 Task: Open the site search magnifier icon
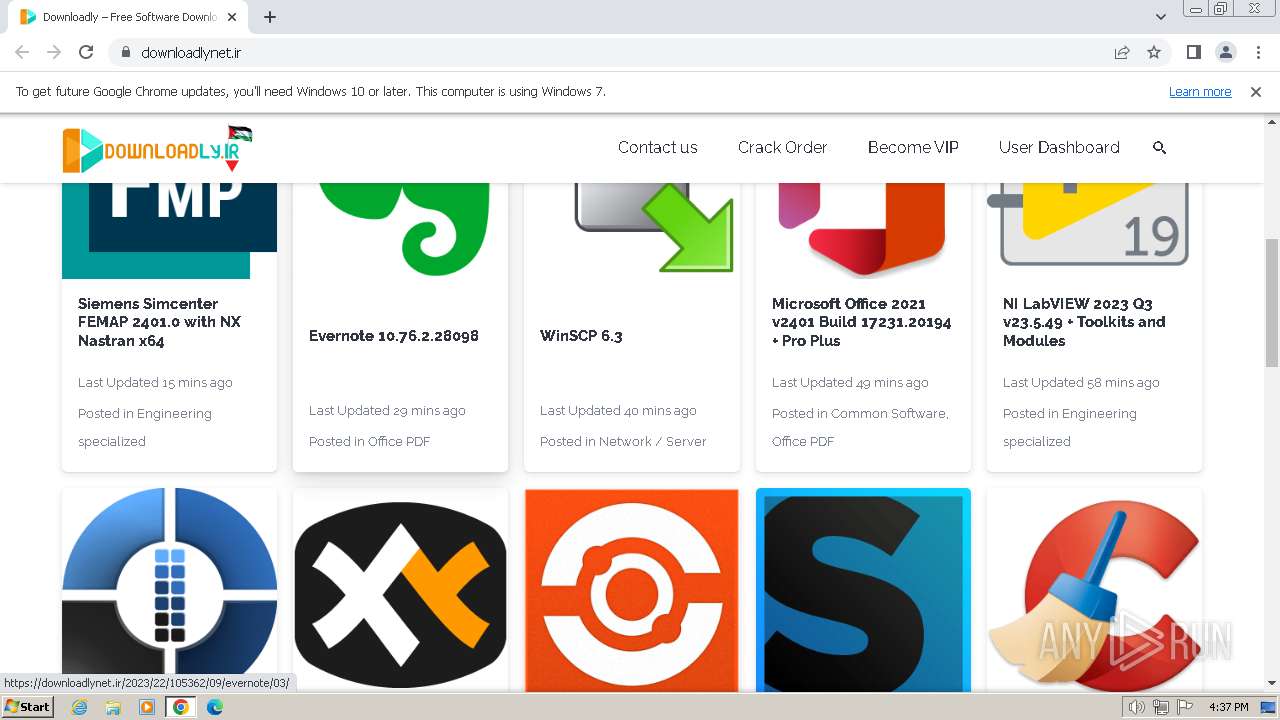coord(1160,147)
